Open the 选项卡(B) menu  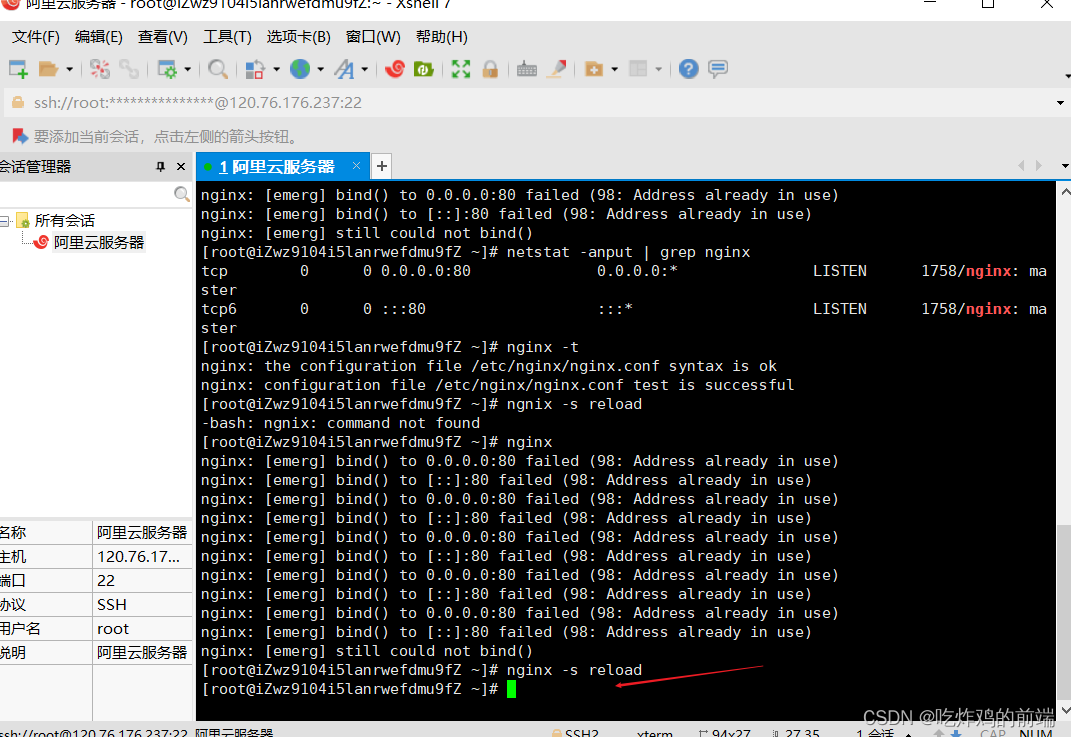click(x=298, y=37)
